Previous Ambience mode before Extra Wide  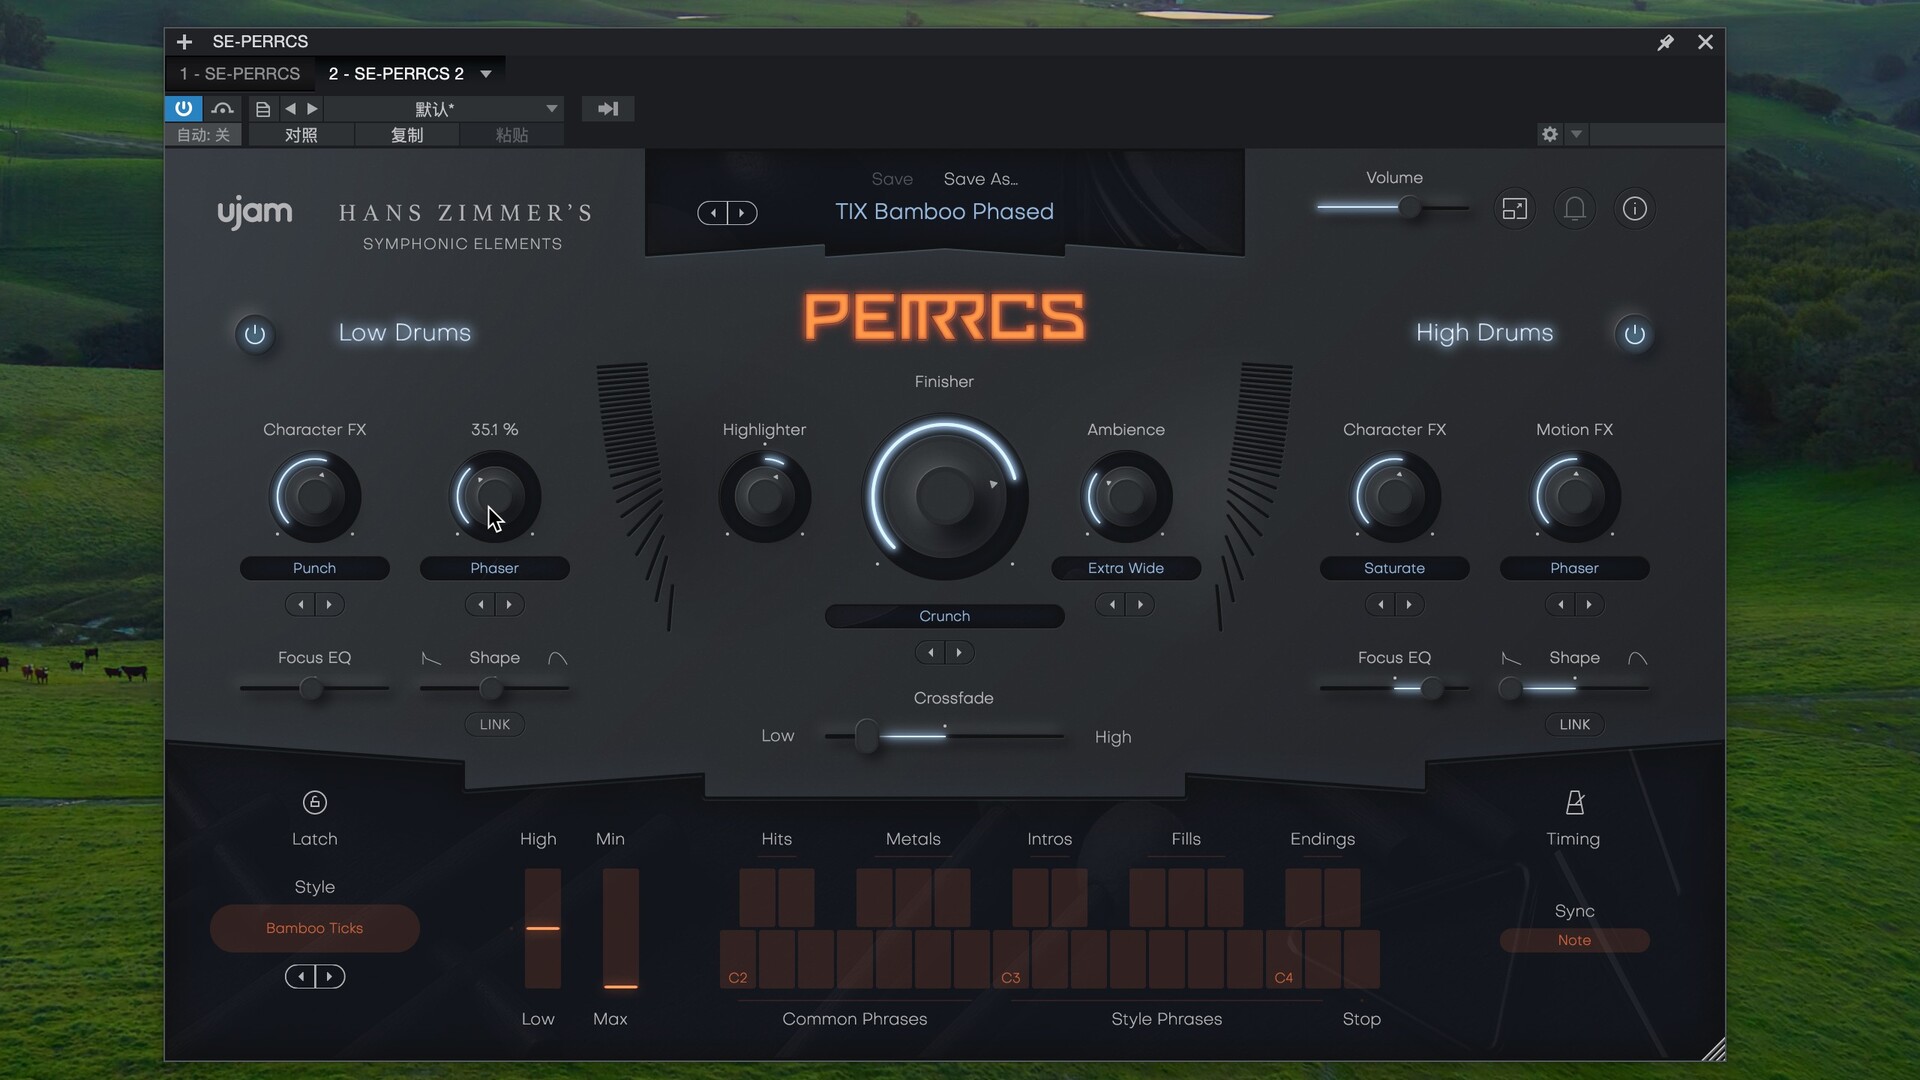[x=1111, y=604]
